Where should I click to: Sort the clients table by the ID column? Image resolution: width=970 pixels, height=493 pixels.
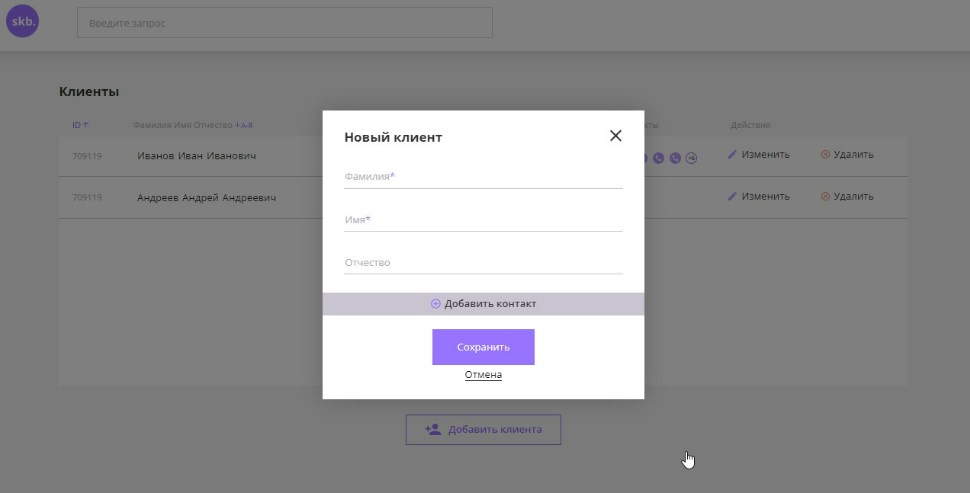pos(79,125)
